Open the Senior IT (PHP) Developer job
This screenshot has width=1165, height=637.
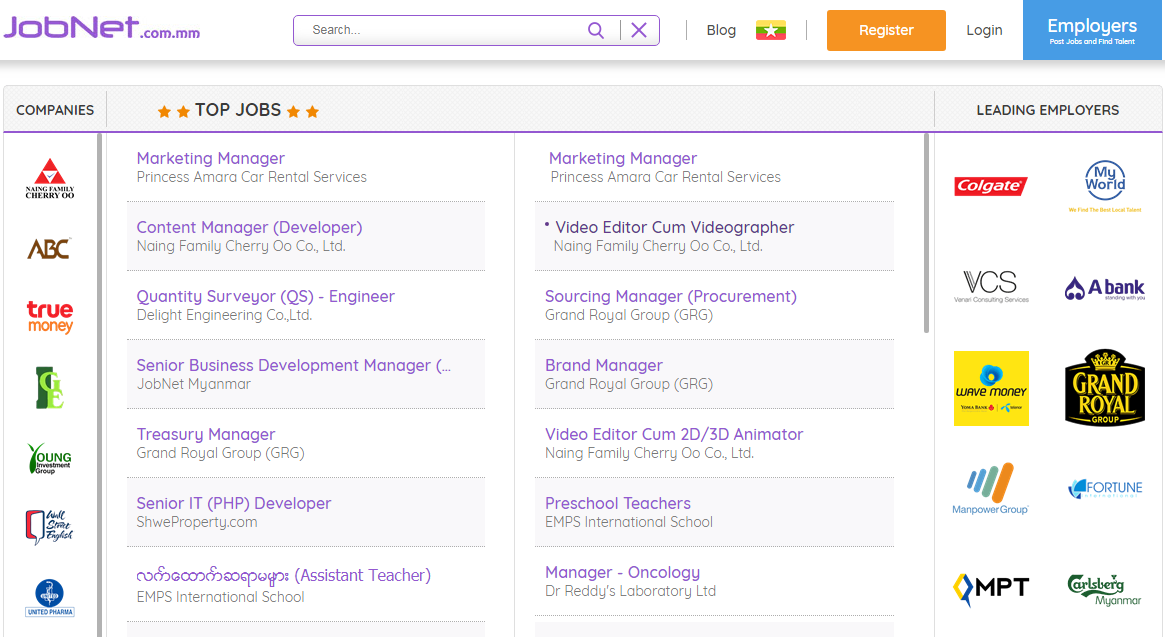tap(233, 503)
